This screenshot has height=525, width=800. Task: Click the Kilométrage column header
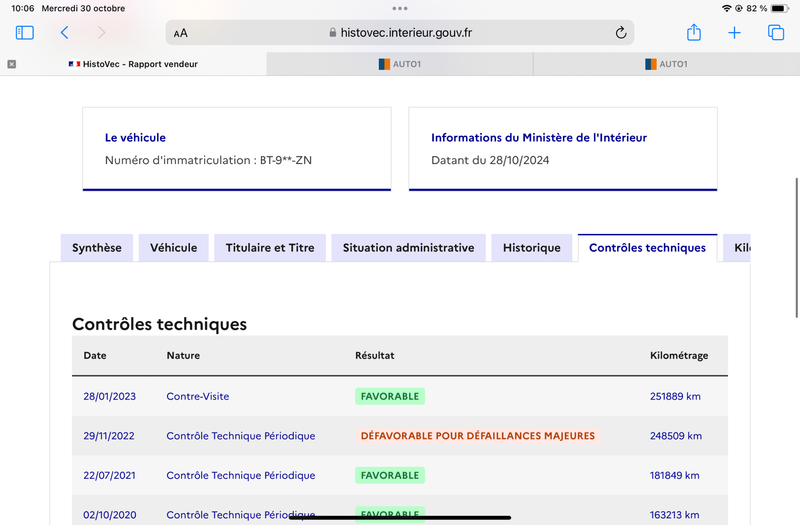[679, 355]
